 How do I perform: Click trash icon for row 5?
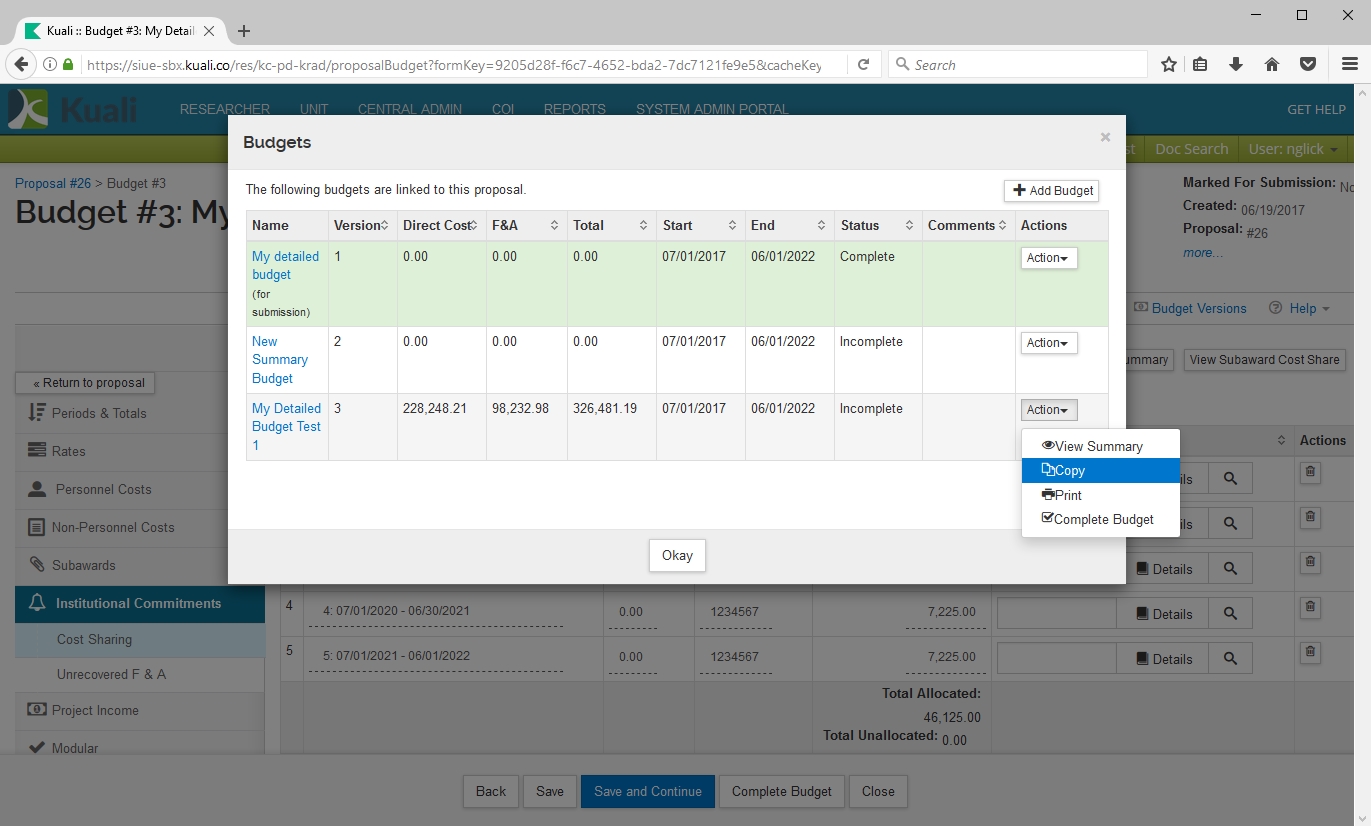(1310, 654)
